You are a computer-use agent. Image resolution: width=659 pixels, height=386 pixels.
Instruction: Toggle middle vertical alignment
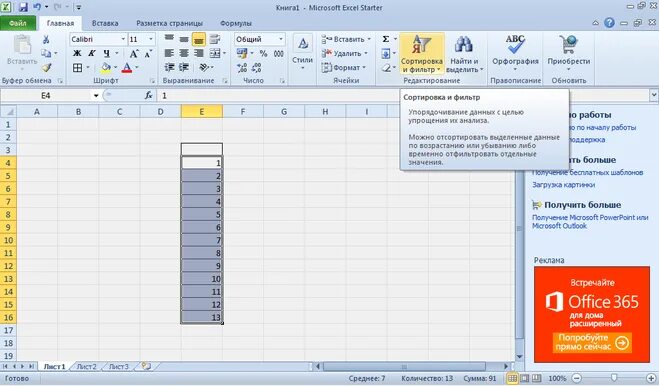pyautogui.click(x=184, y=39)
